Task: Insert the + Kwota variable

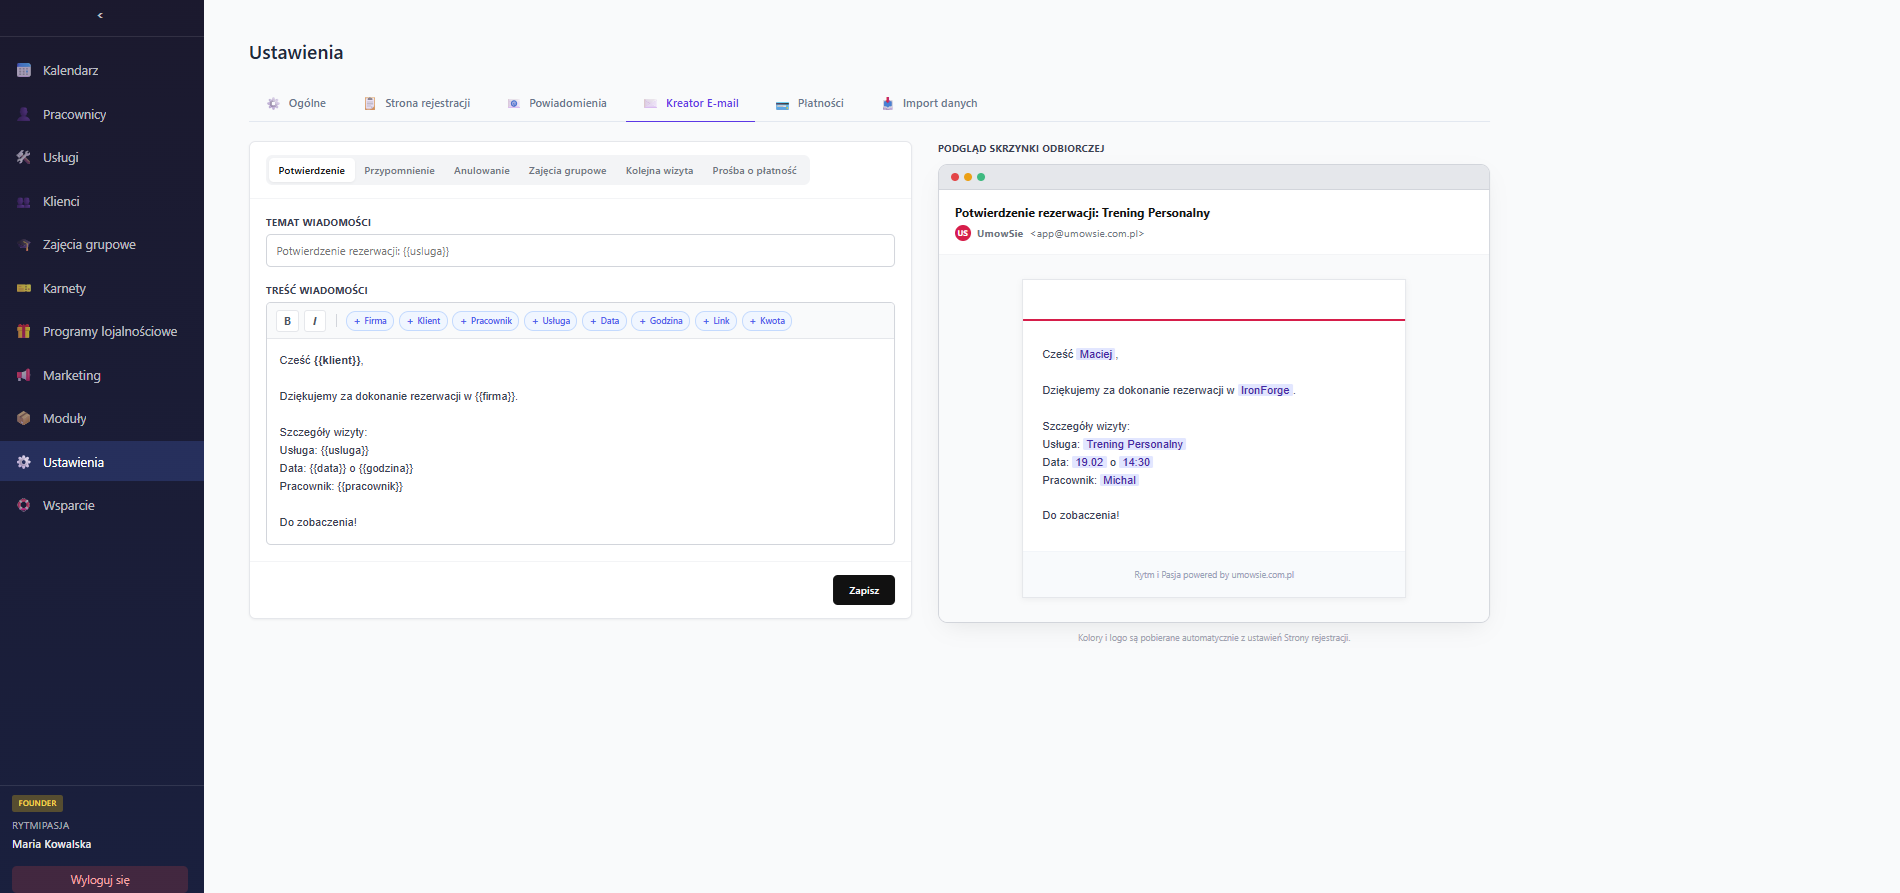Action: 767,321
